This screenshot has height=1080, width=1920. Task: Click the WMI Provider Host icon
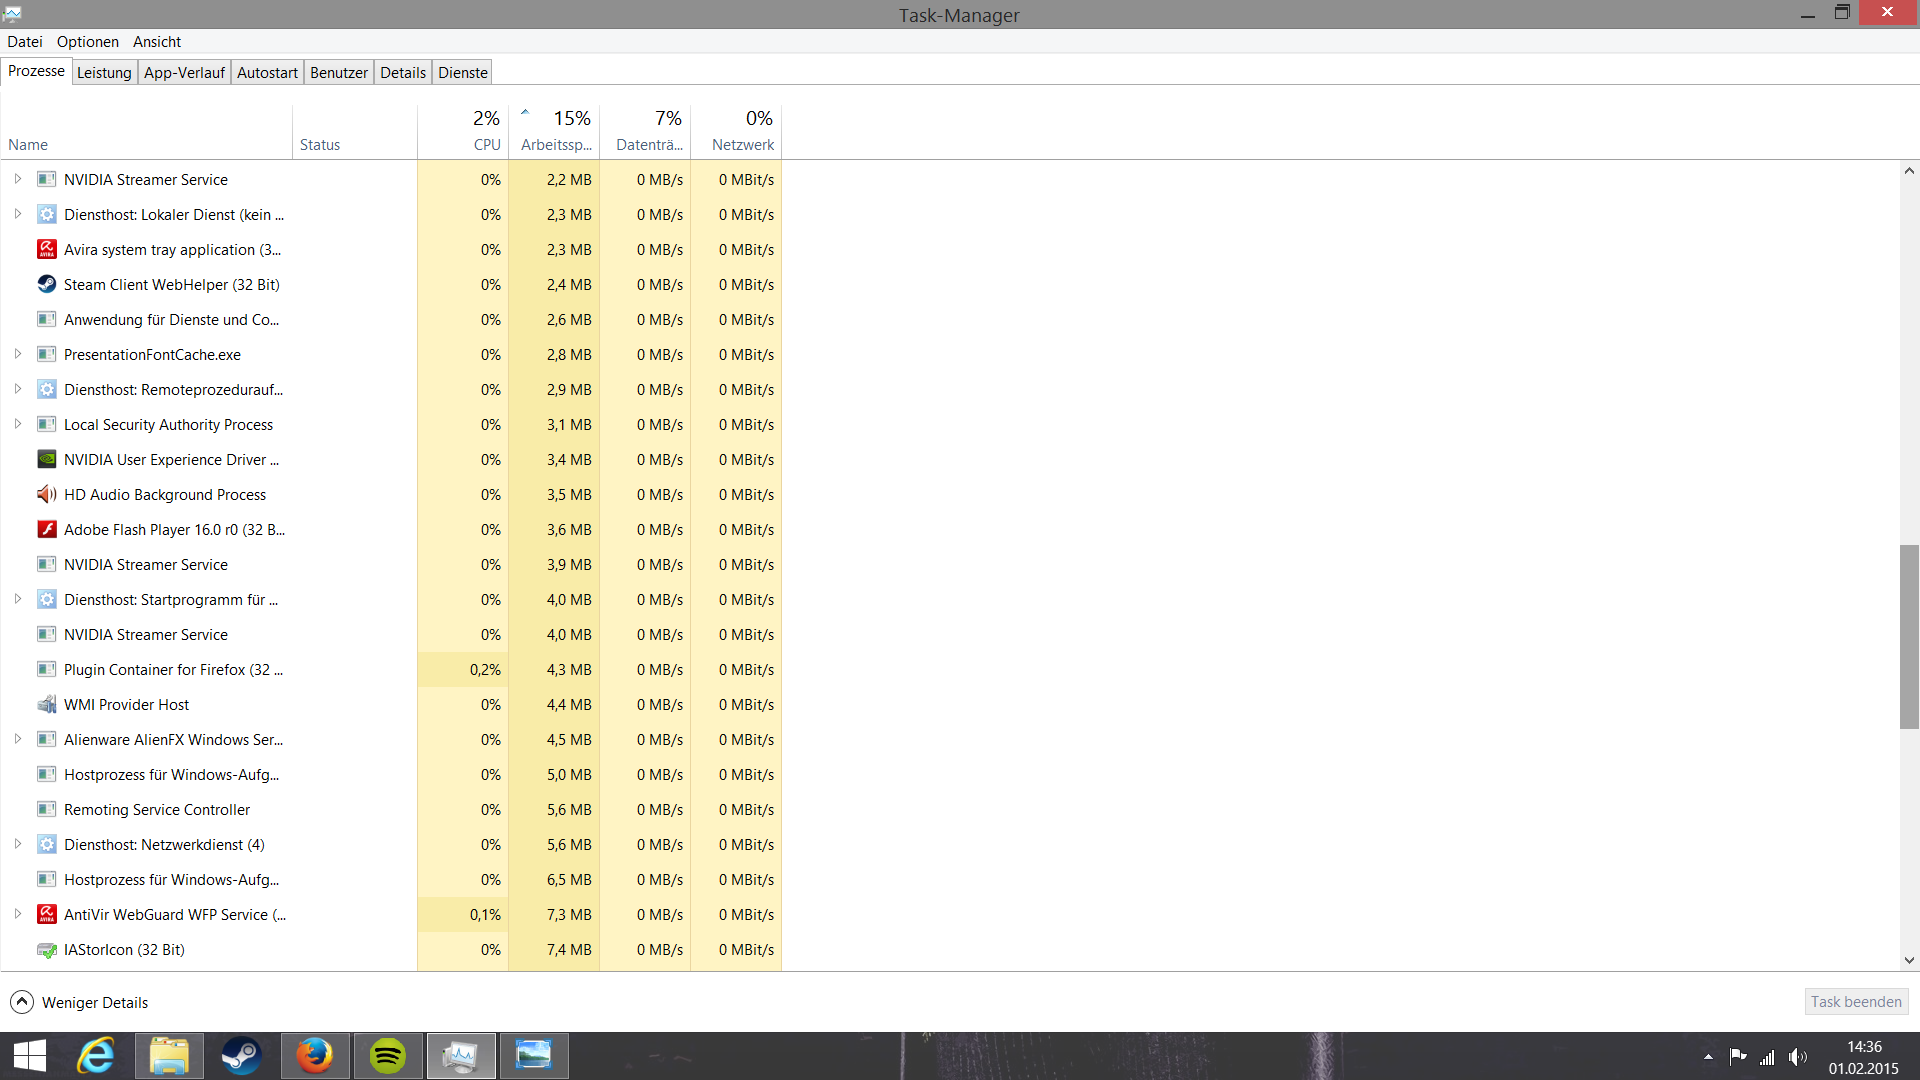coord(46,705)
